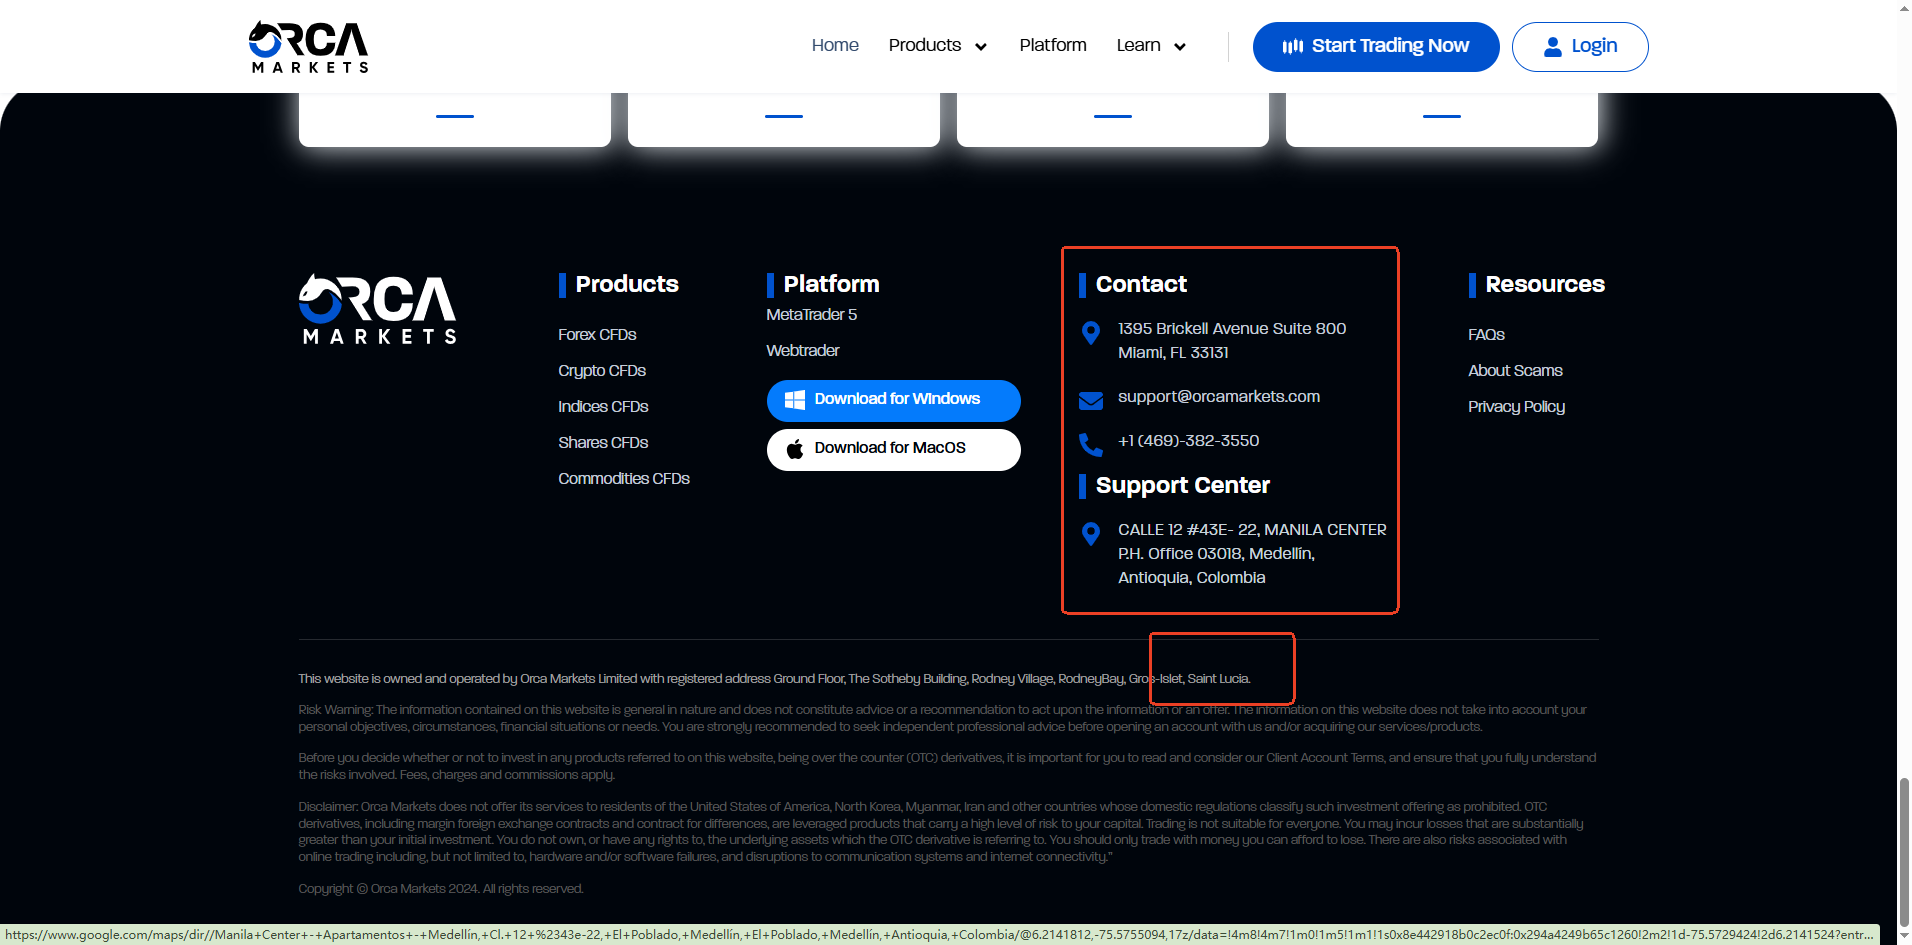Click the Apple logo on MacOS button
1912x945 pixels.
pyautogui.click(x=795, y=449)
